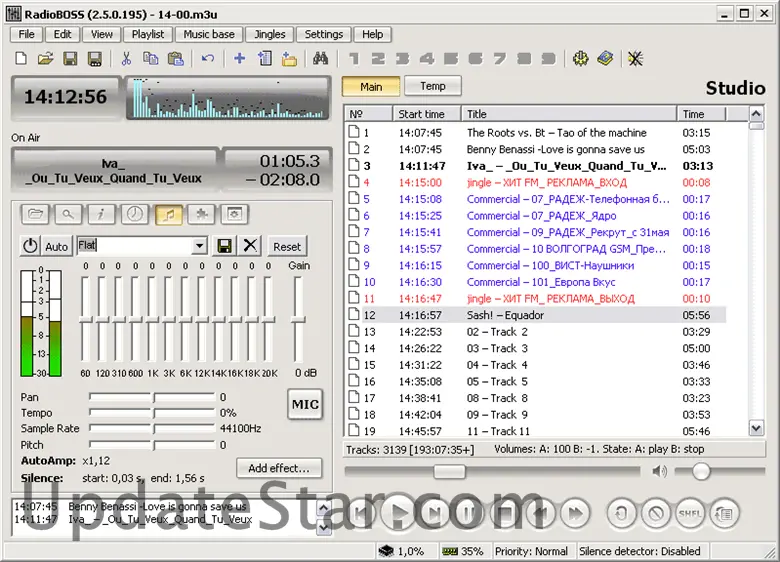Toggle the Auto equalizer button
780x562 pixels.
pos(57,246)
